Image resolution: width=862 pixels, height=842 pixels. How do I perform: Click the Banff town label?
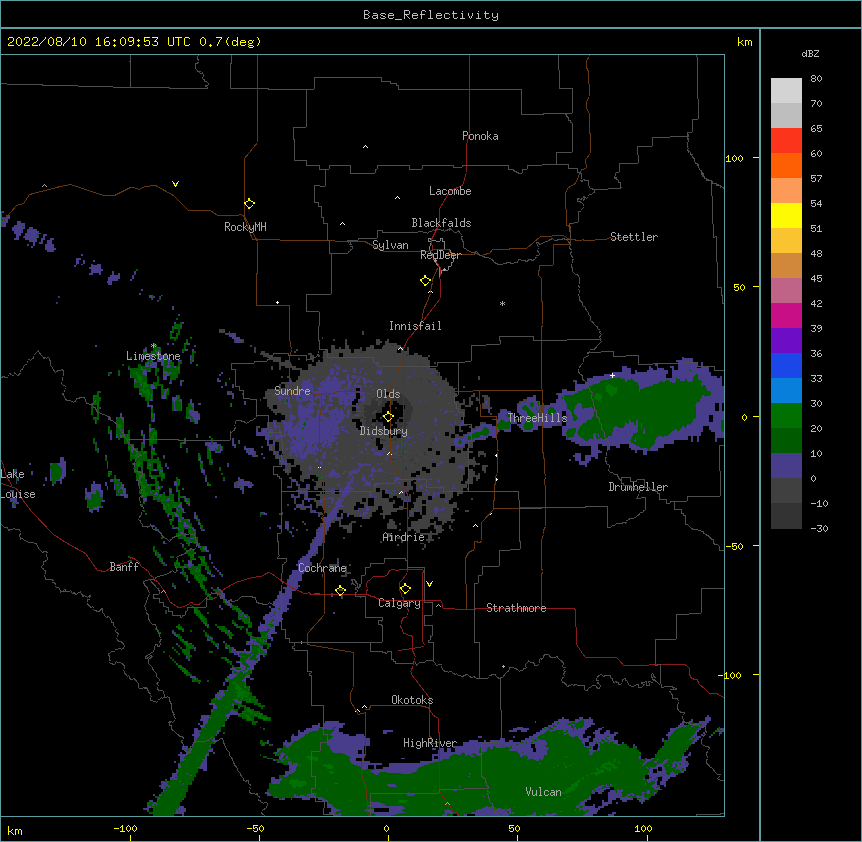pos(124,567)
